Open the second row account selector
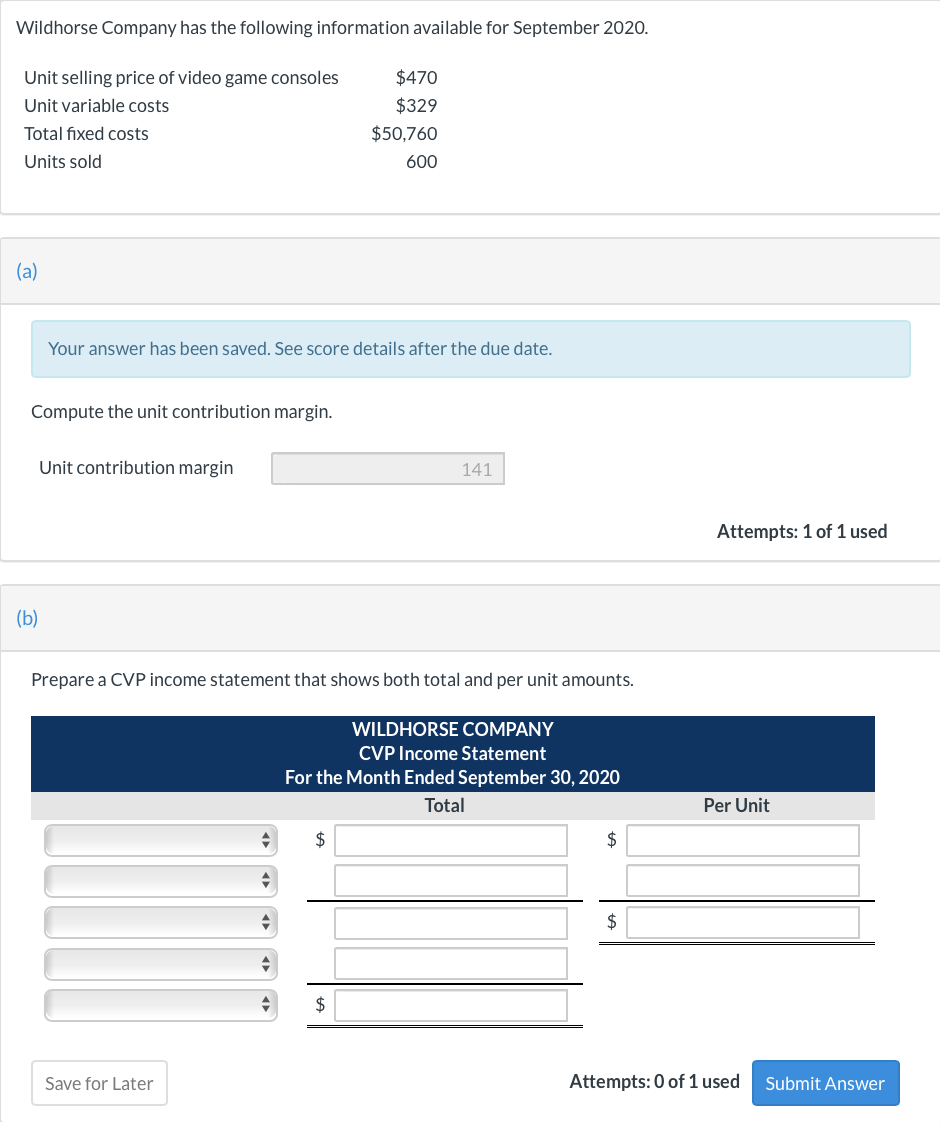 160,881
